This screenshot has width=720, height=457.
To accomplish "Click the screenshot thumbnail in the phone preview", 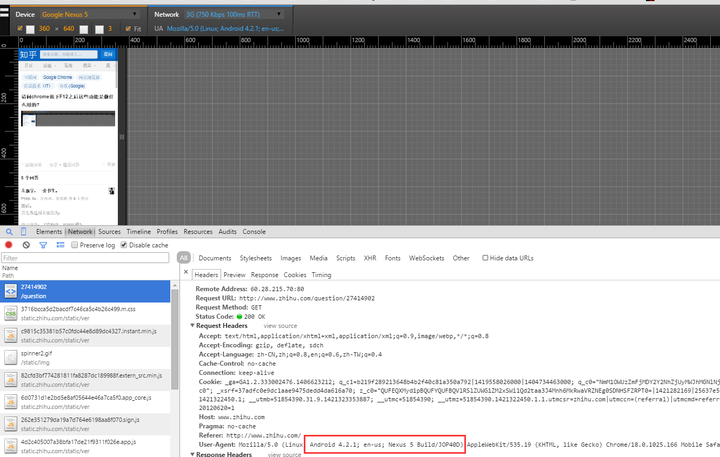I will [68, 118].
